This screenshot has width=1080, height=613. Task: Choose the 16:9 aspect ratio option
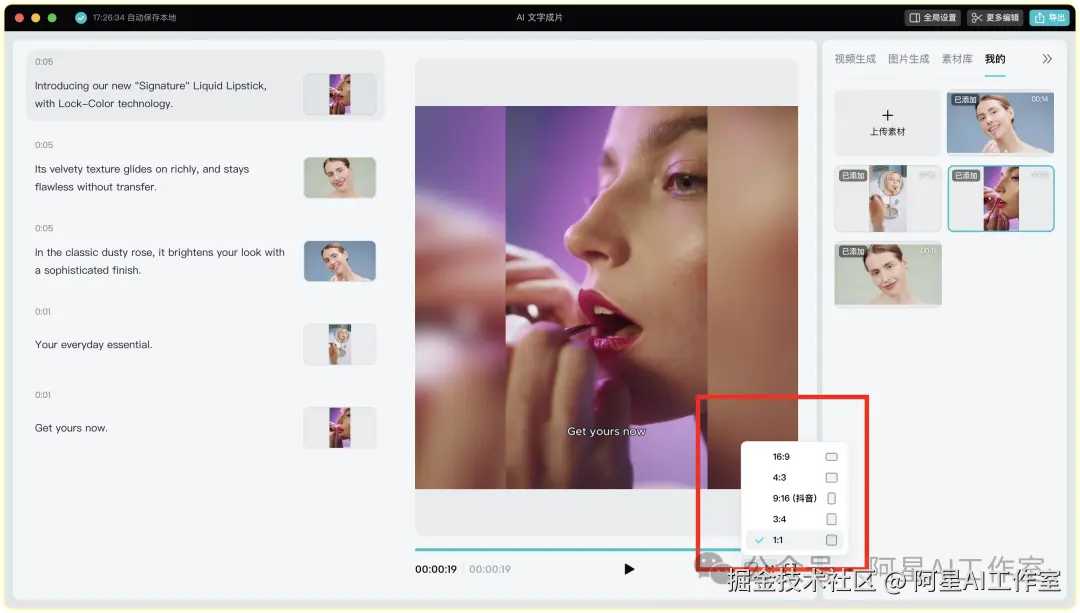[x=796, y=457]
